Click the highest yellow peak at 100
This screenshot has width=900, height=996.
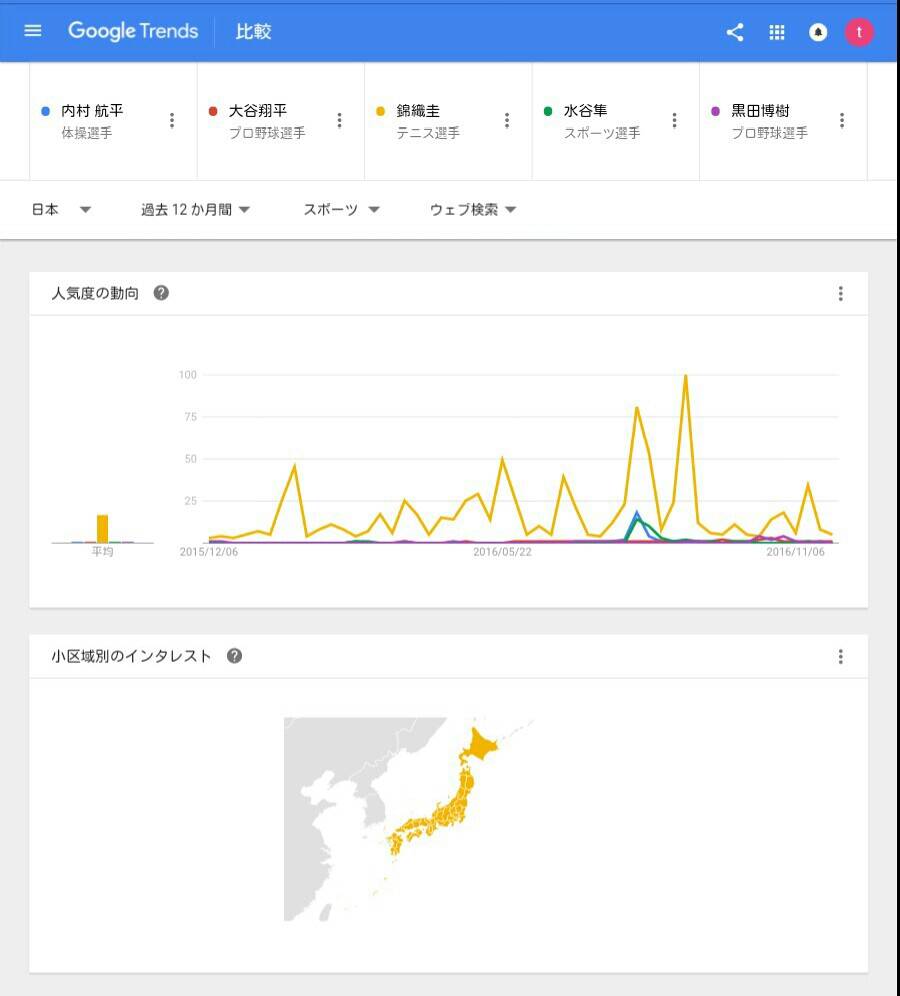coord(685,376)
